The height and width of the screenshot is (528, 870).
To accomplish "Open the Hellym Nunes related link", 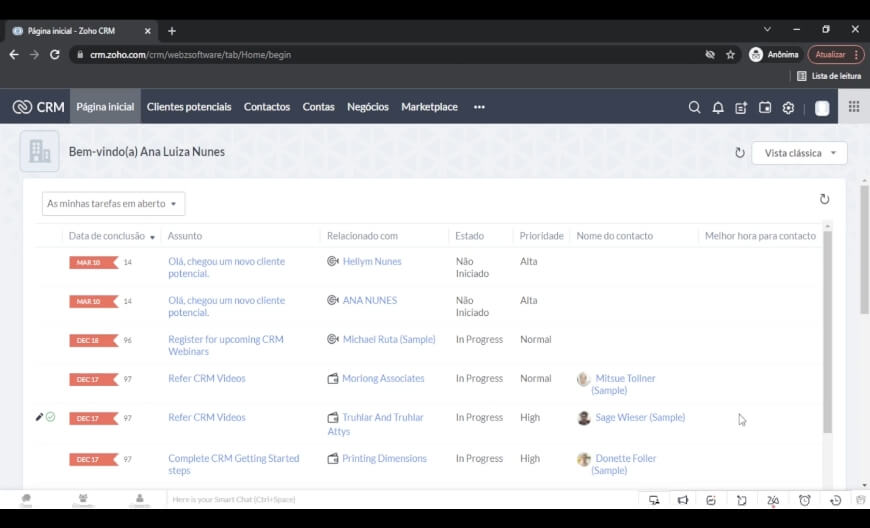I will (371, 261).
